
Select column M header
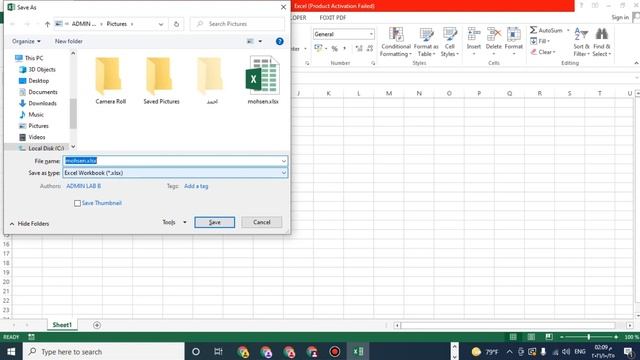click(389, 93)
